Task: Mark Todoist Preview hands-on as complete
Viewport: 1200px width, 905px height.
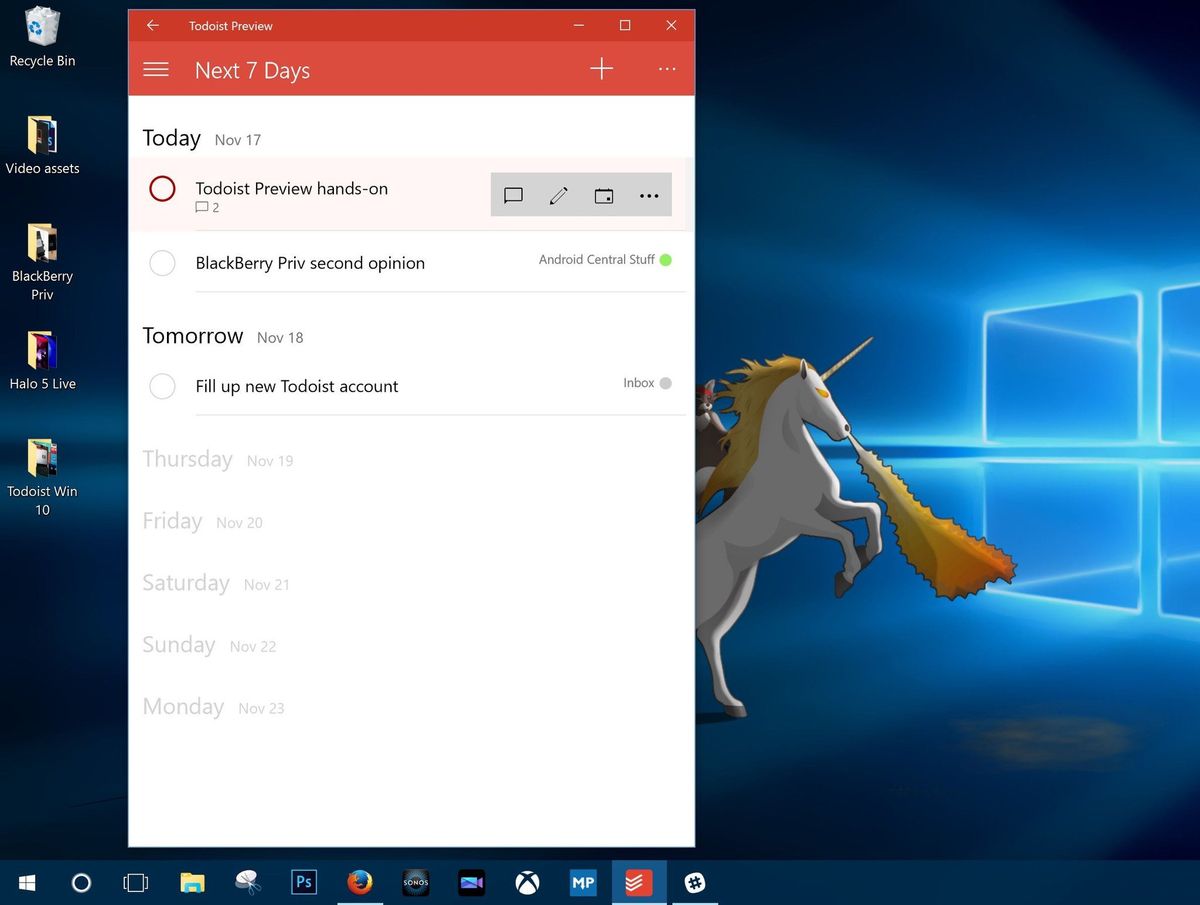Action: tap(162, 188)
